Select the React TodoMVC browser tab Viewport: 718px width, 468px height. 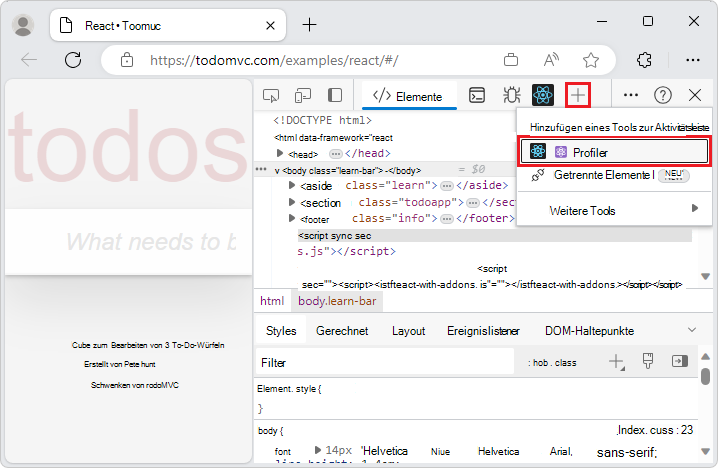[168, 25]
